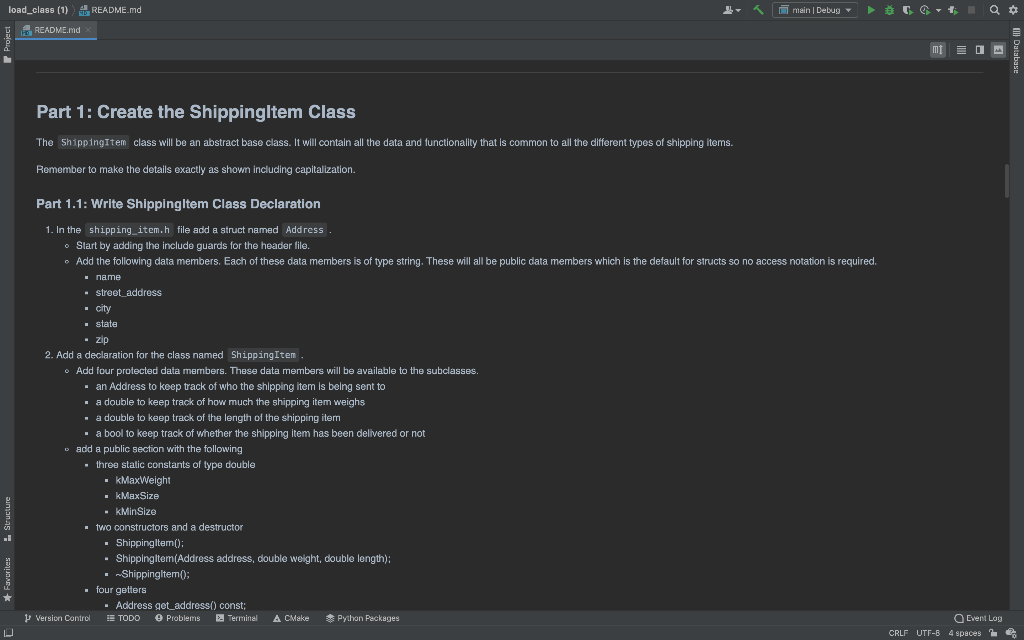Viewport: 1024px width, 640px height.
Task: Show preview only view
Action: [998, 50]
